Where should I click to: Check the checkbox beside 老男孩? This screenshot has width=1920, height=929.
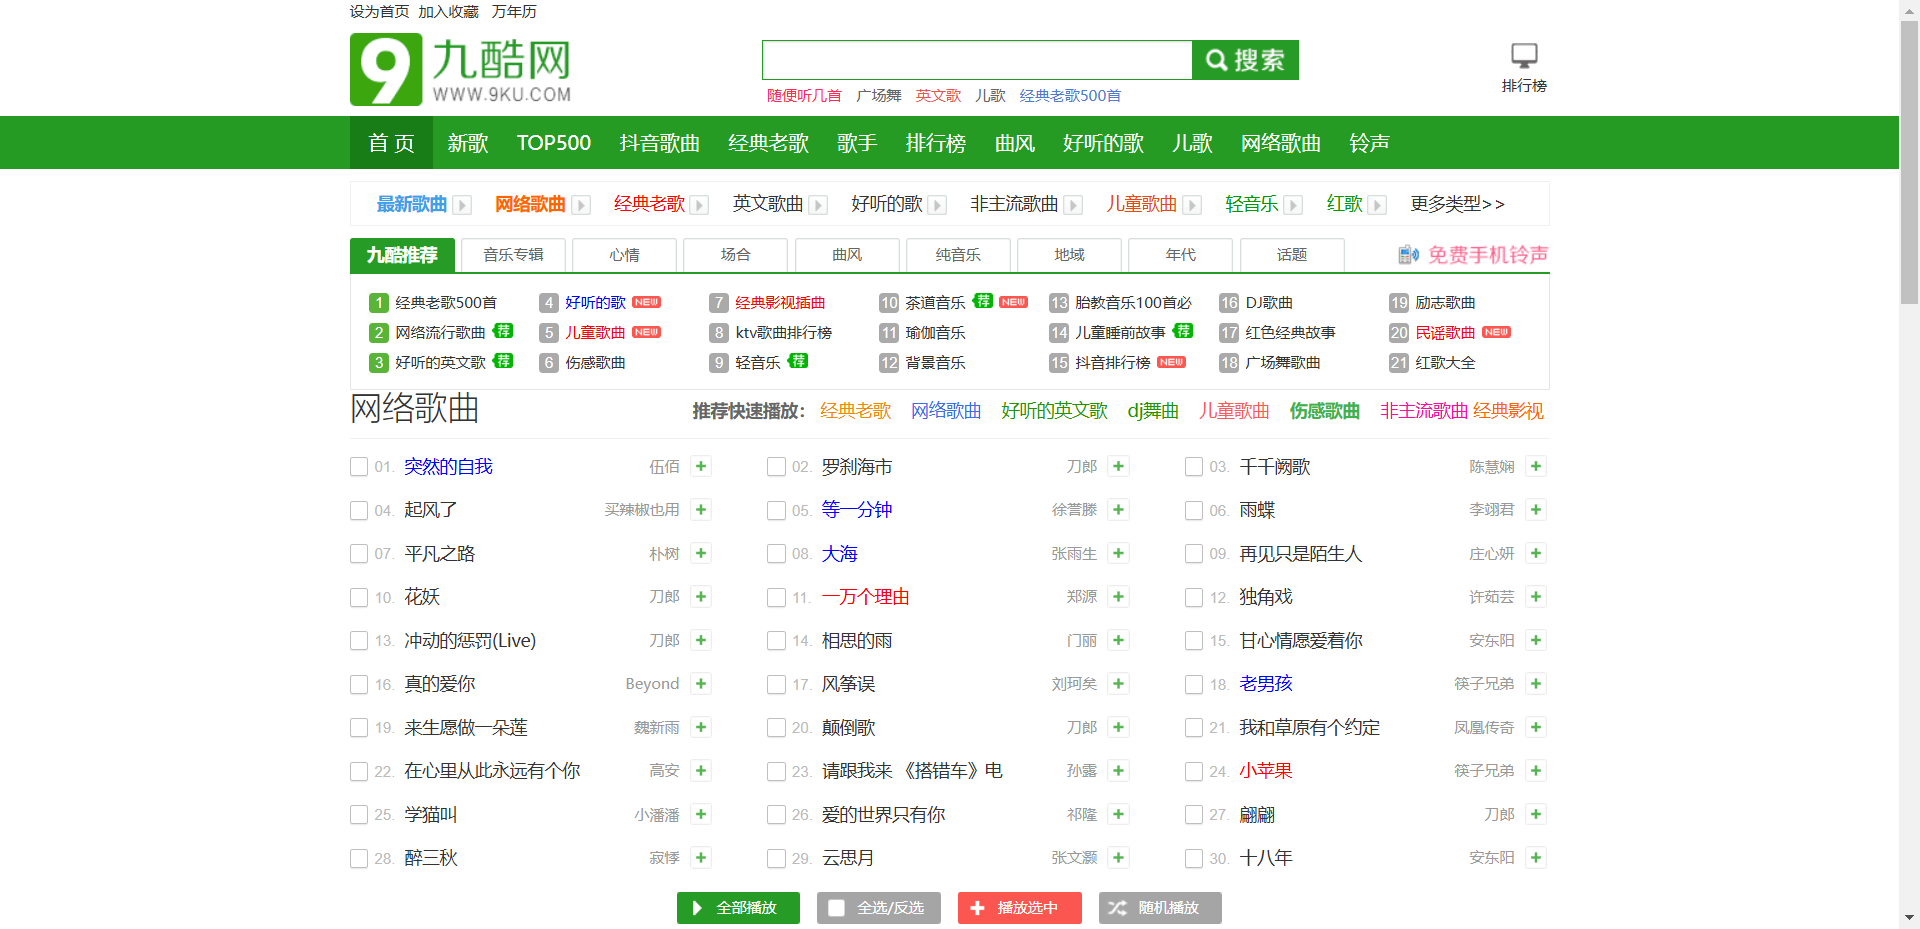tap(1193, 684)
